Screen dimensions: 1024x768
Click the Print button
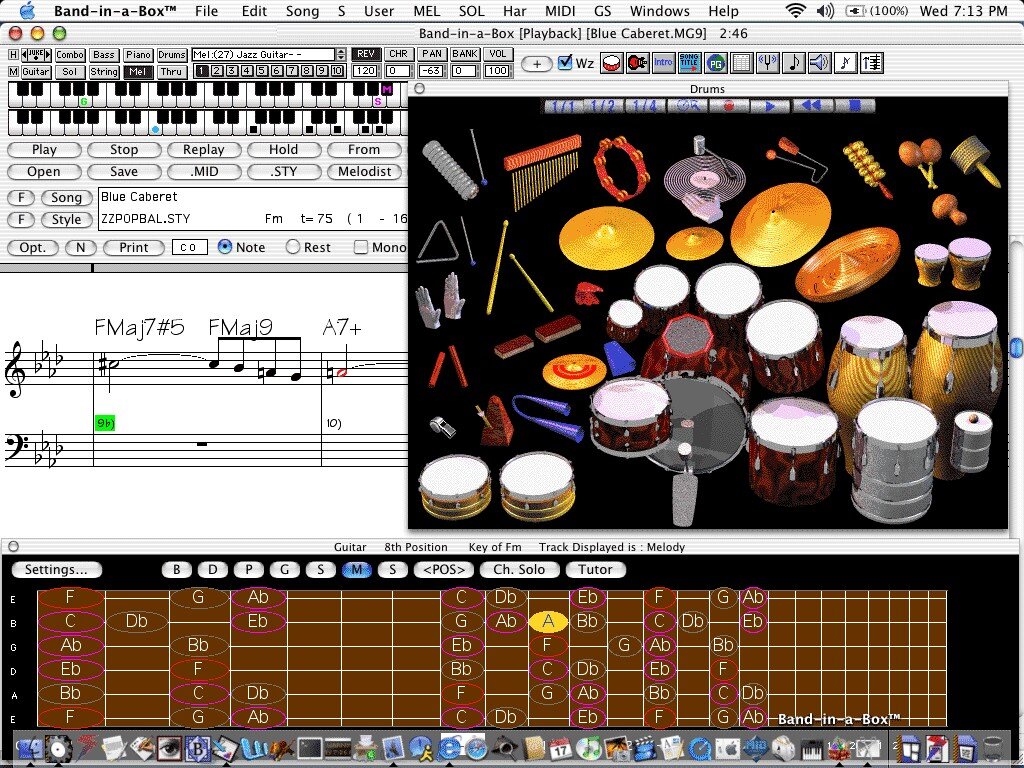point(134,248)
